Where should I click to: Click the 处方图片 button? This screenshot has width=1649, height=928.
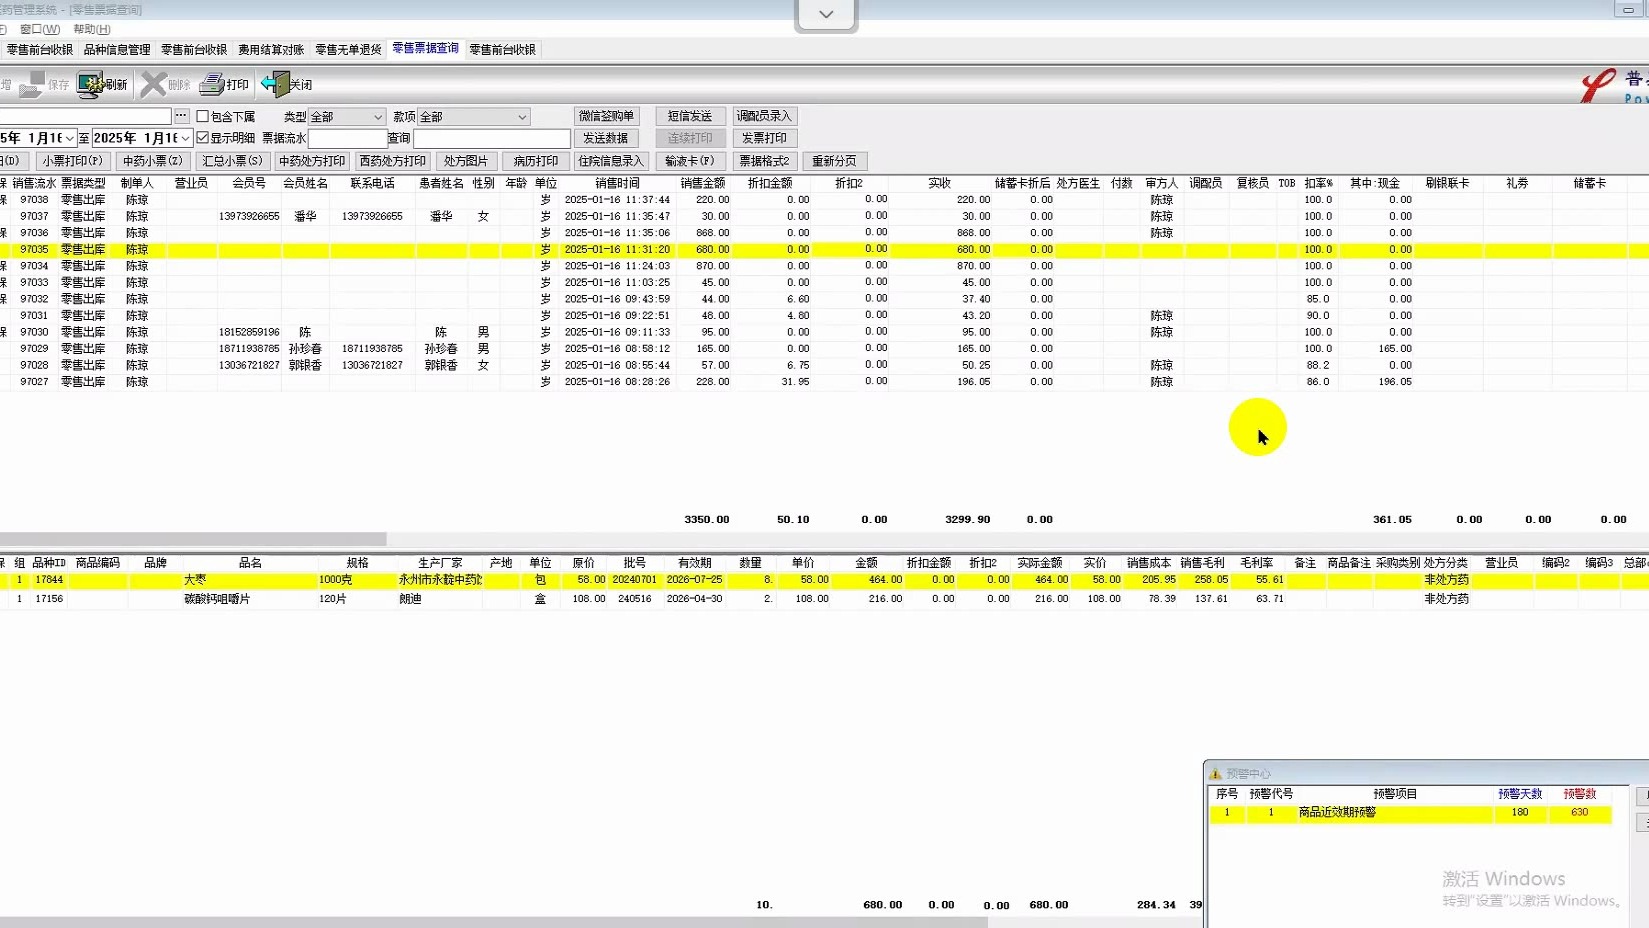(x=466, y=161)
